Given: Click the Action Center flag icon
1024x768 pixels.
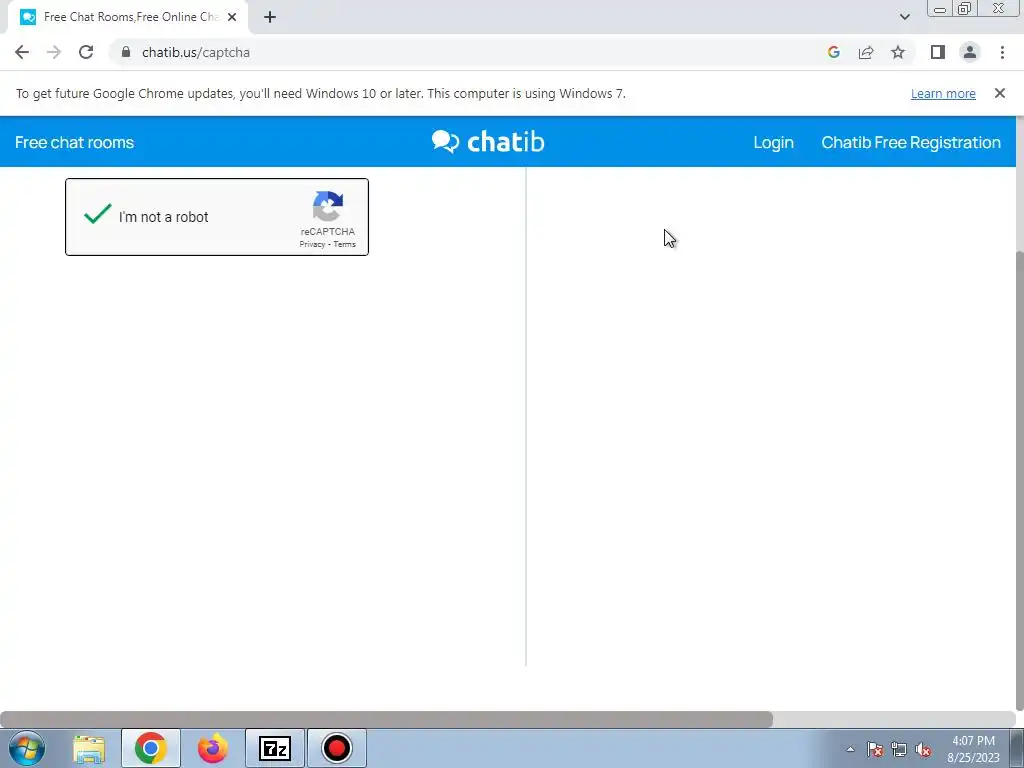Looking at the screenshot, I should coord(875,750).
